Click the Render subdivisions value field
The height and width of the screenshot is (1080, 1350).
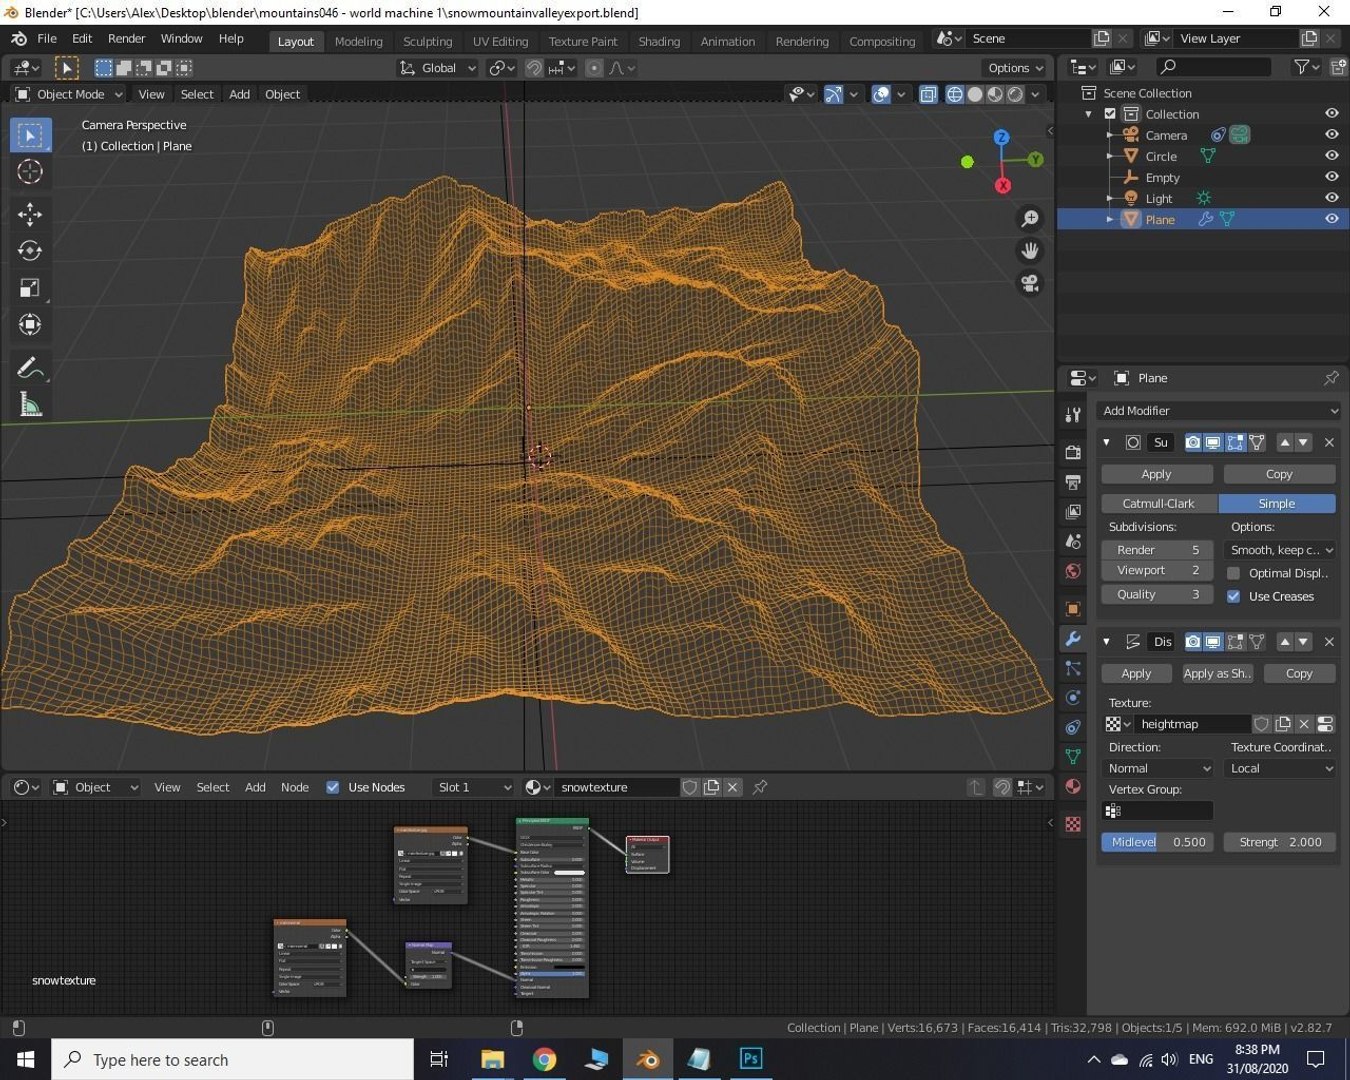click(1157, 550)
